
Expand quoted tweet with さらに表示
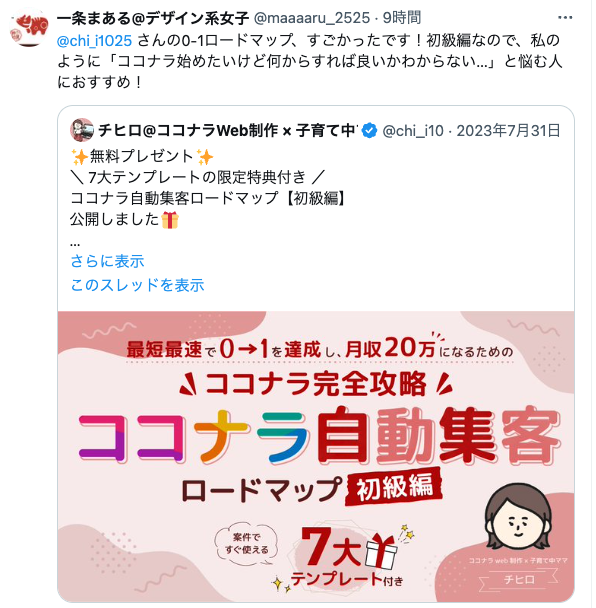click(x=107, y=261)
